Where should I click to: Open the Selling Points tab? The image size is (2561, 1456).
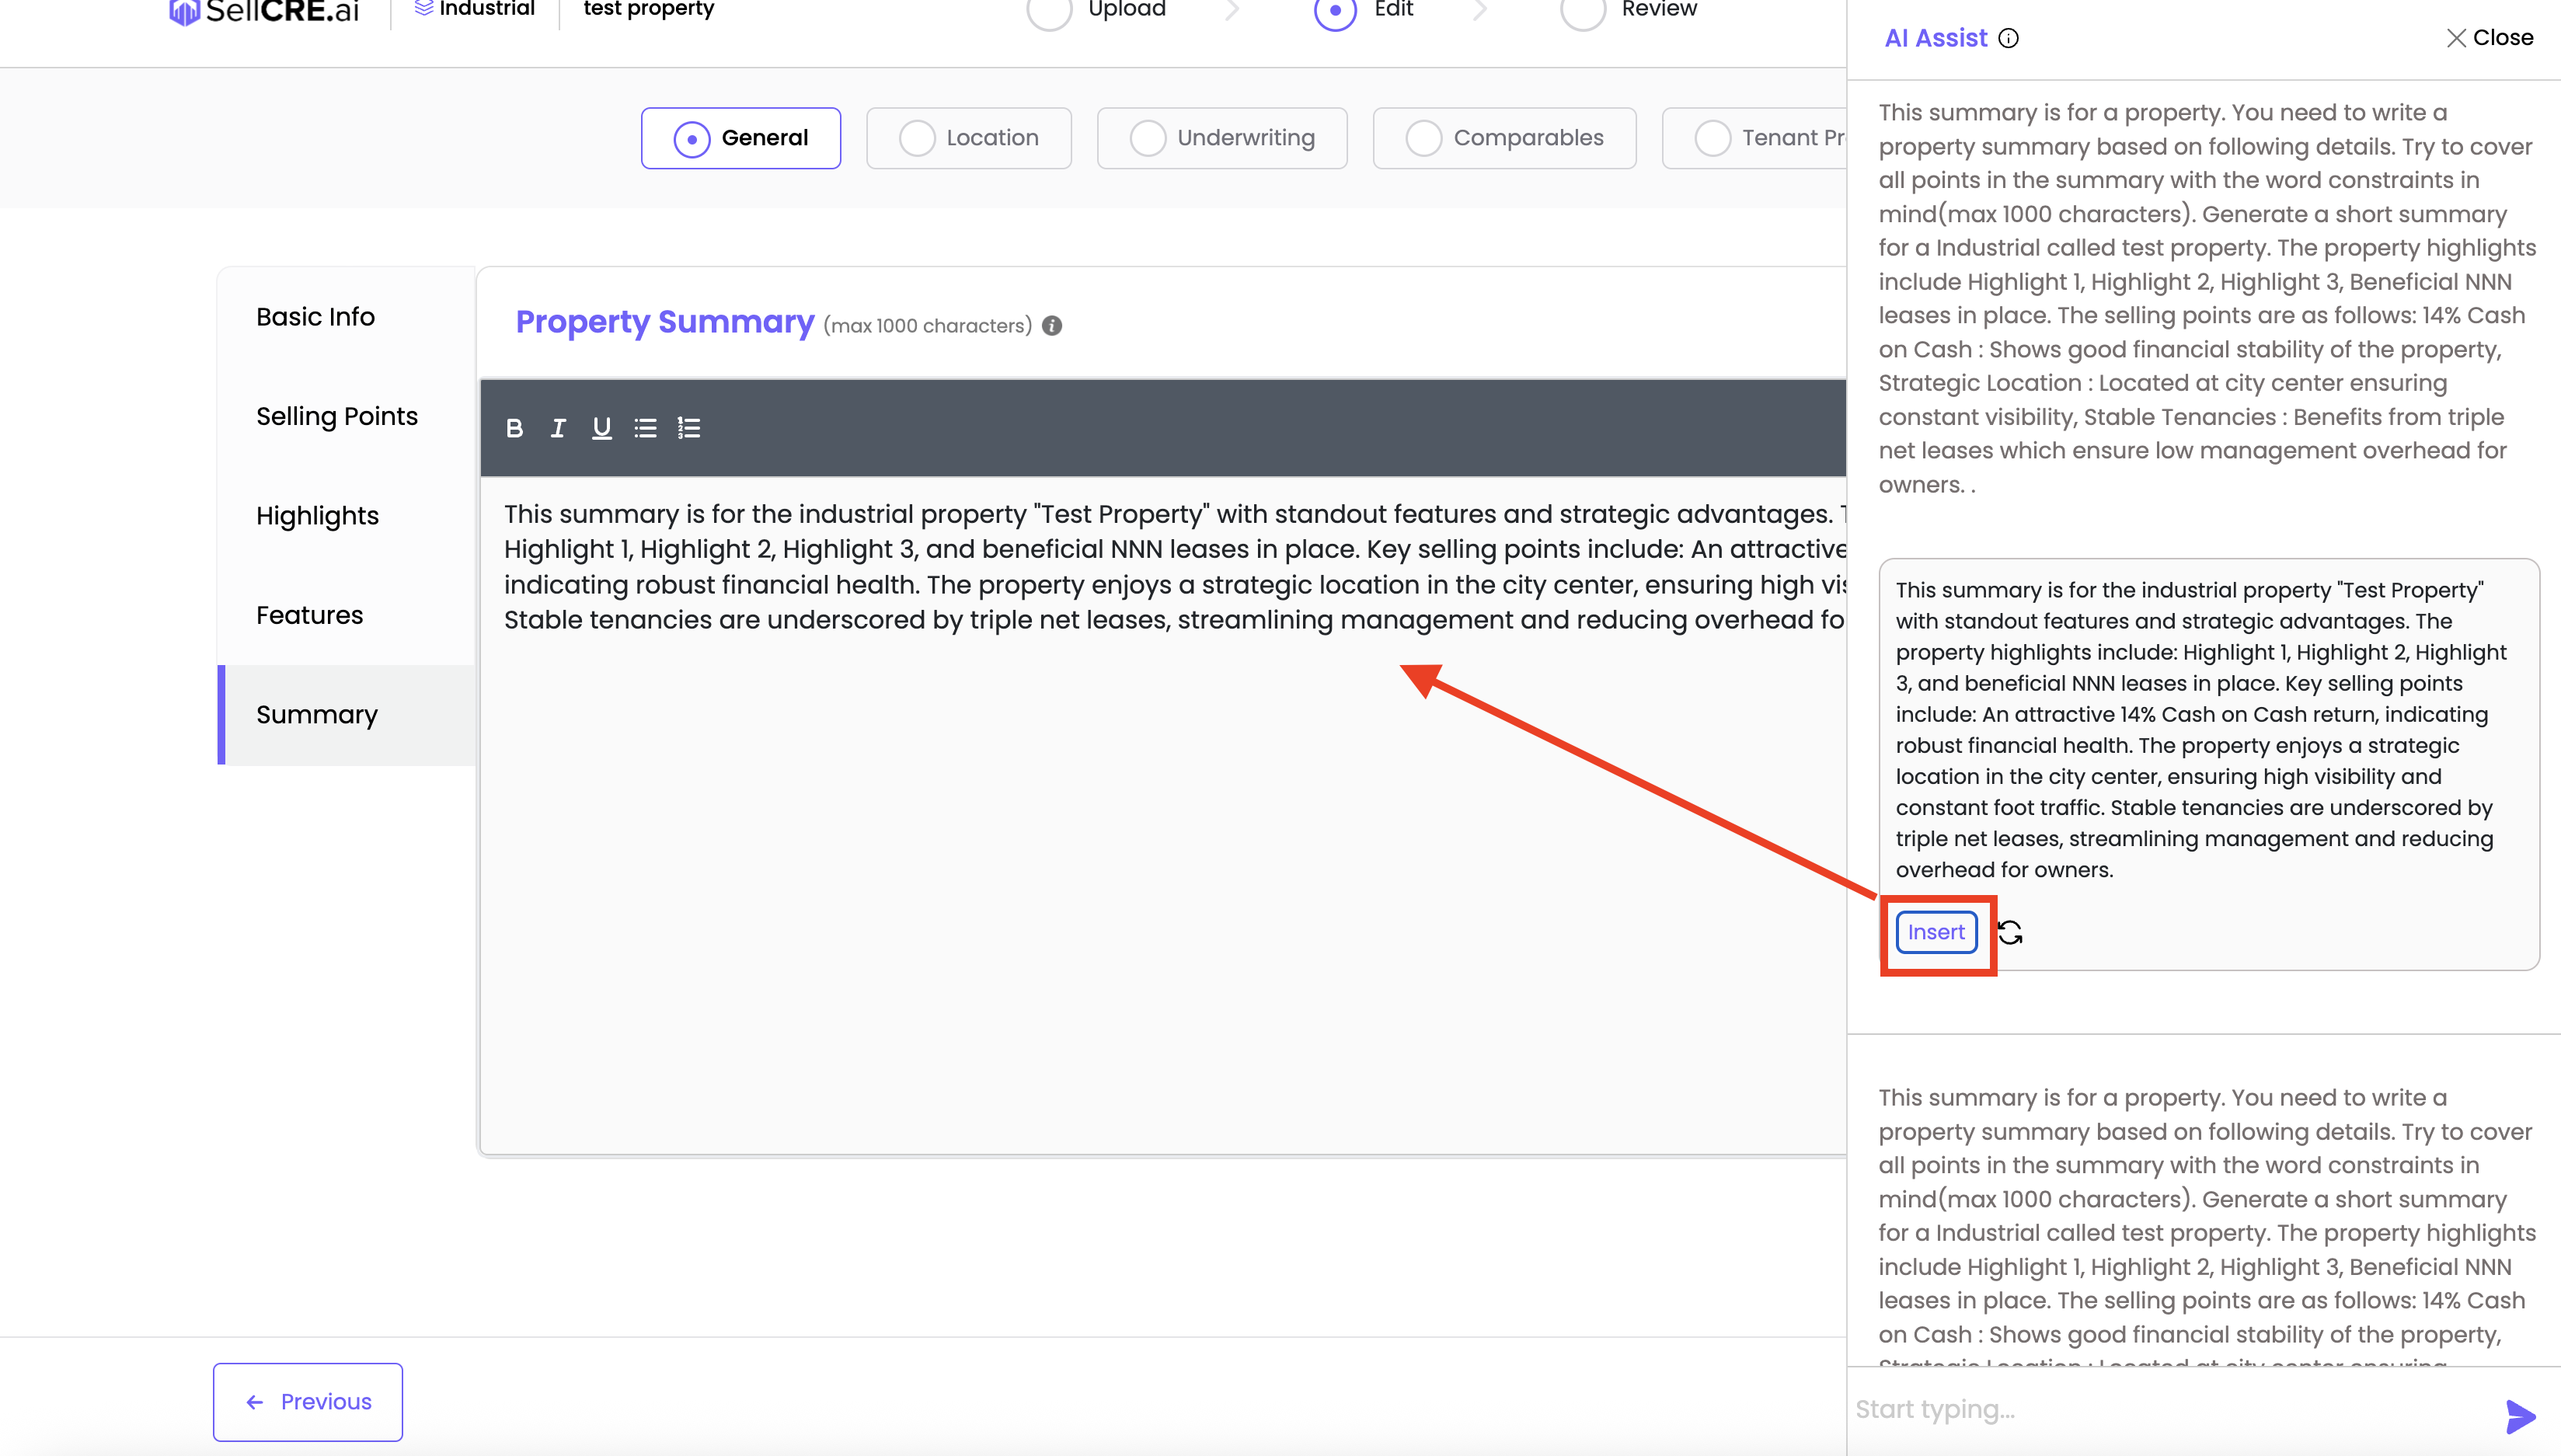click(x=337, y=416)
